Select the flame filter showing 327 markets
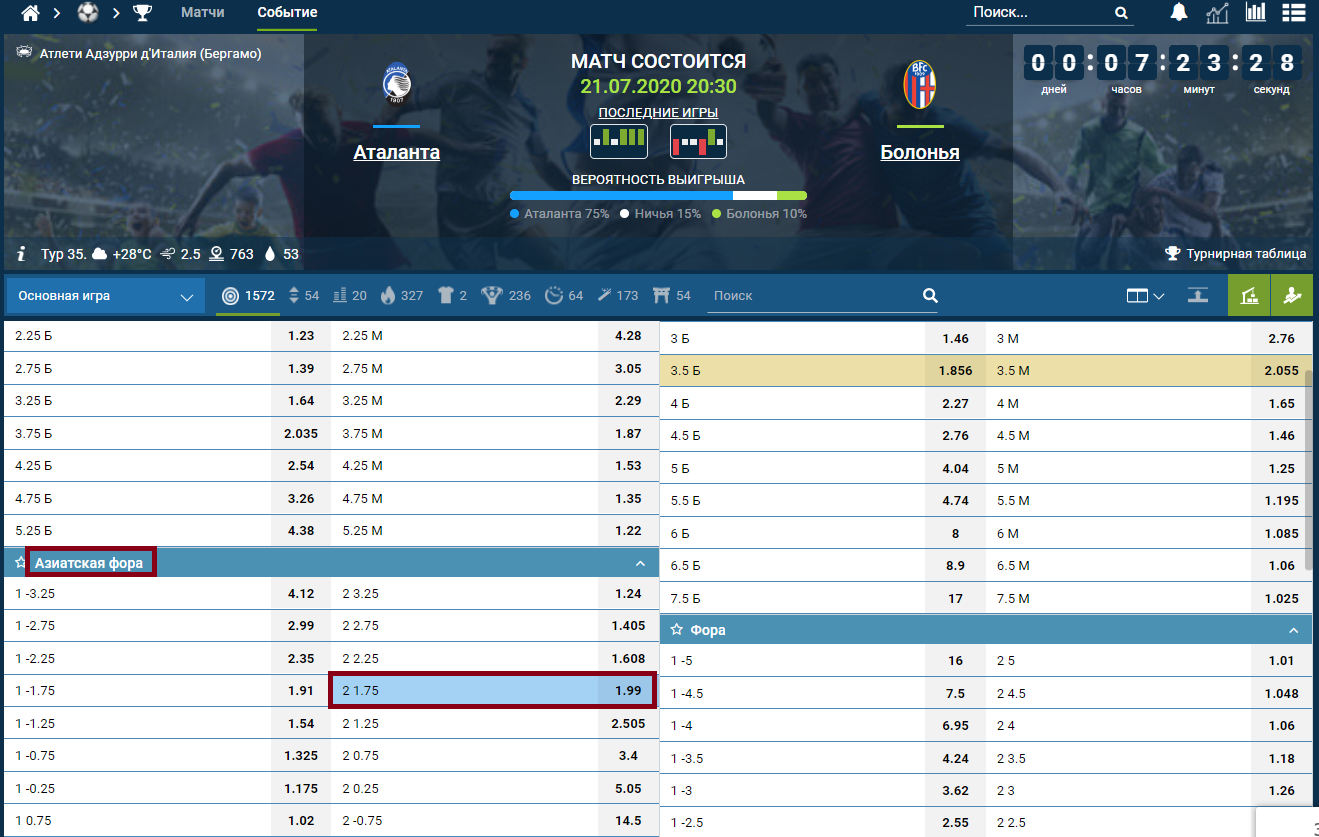 (x=399, y=296)
